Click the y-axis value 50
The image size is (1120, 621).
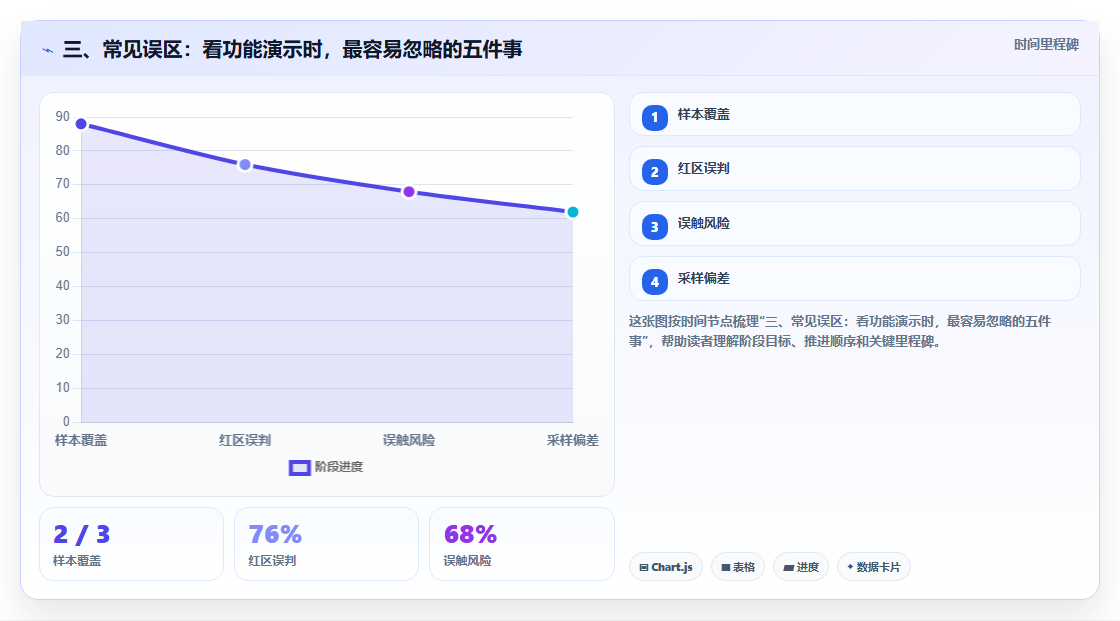coord(63,252)
